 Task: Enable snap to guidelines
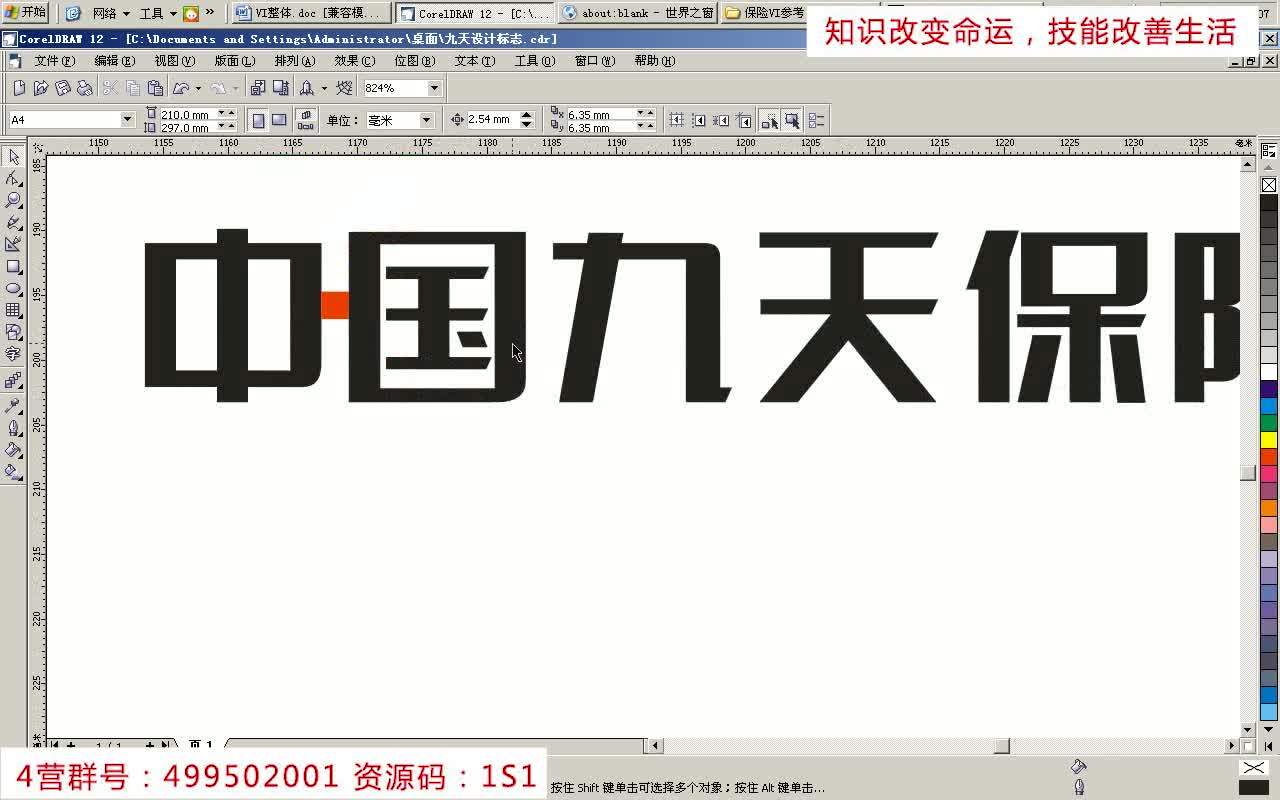coord(698,119)
